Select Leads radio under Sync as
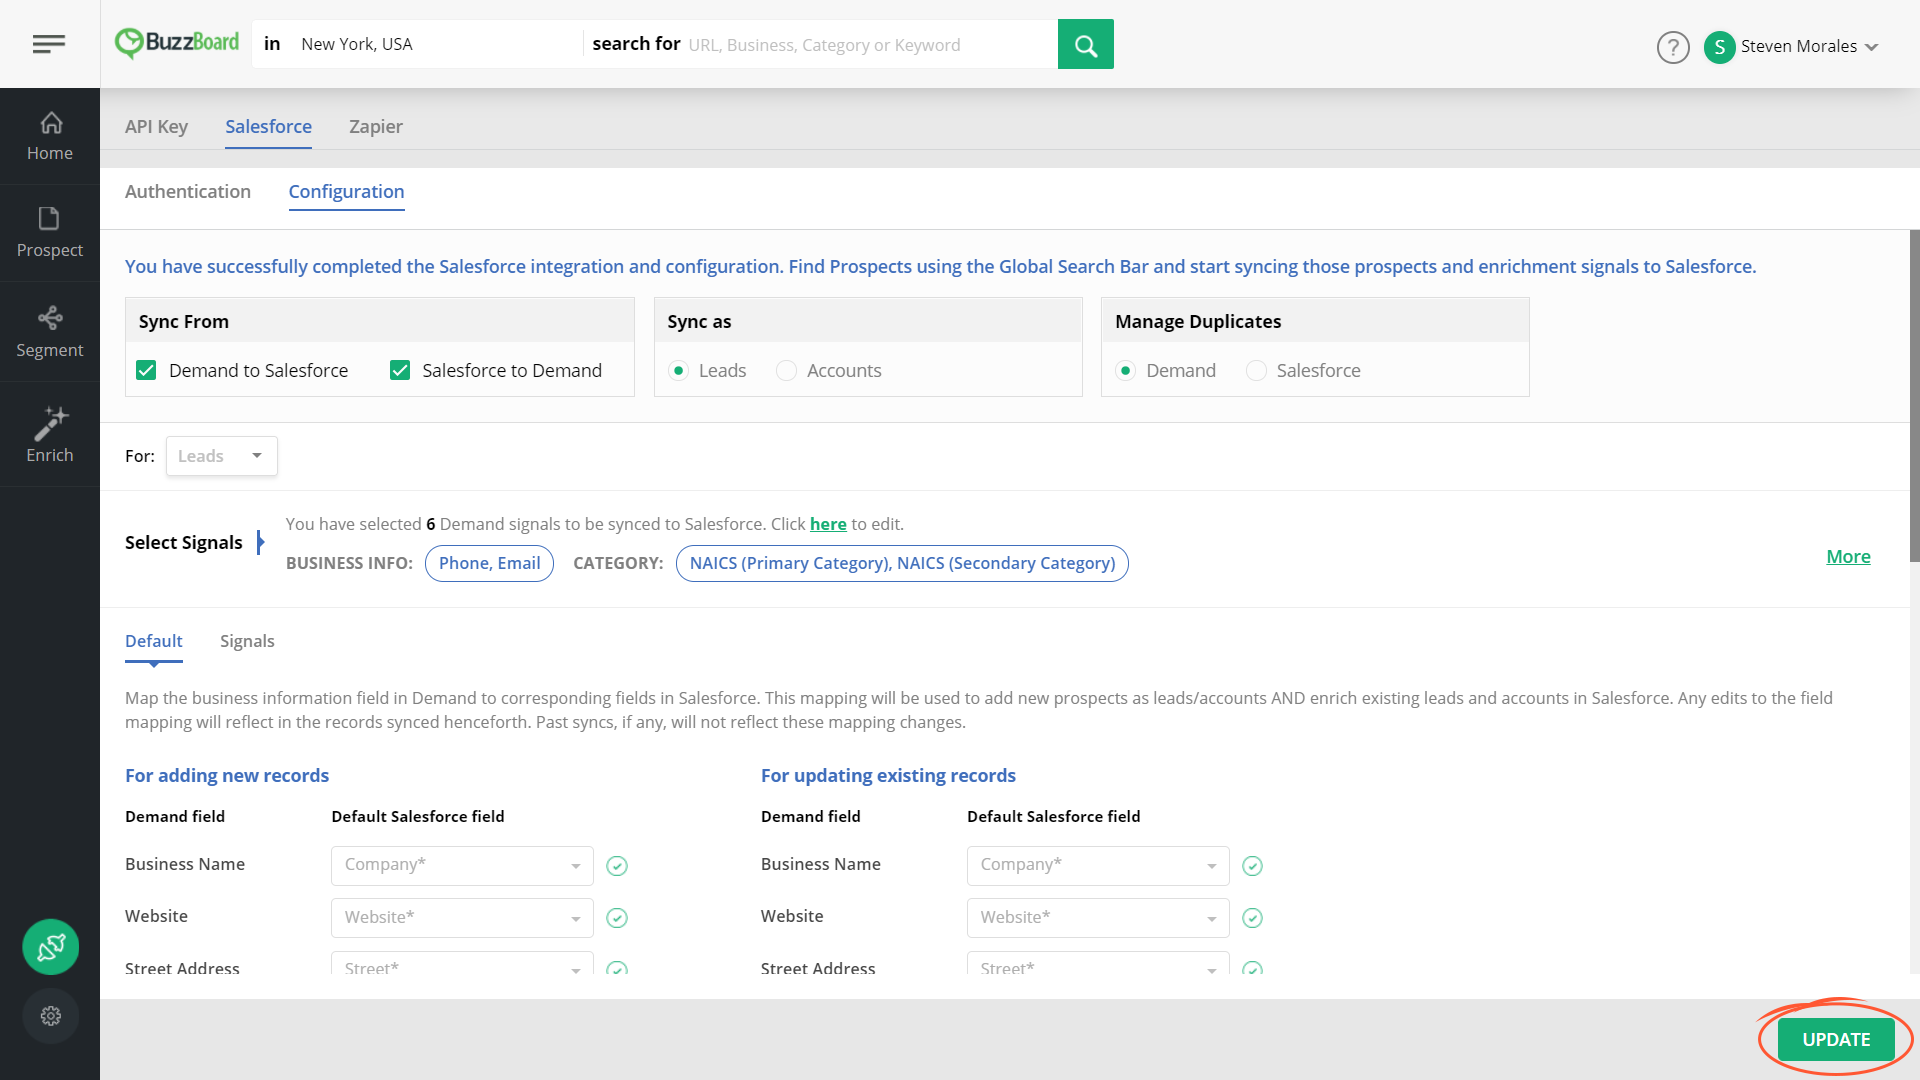Screen dimensions: 1920x1080 click(679, 371)
